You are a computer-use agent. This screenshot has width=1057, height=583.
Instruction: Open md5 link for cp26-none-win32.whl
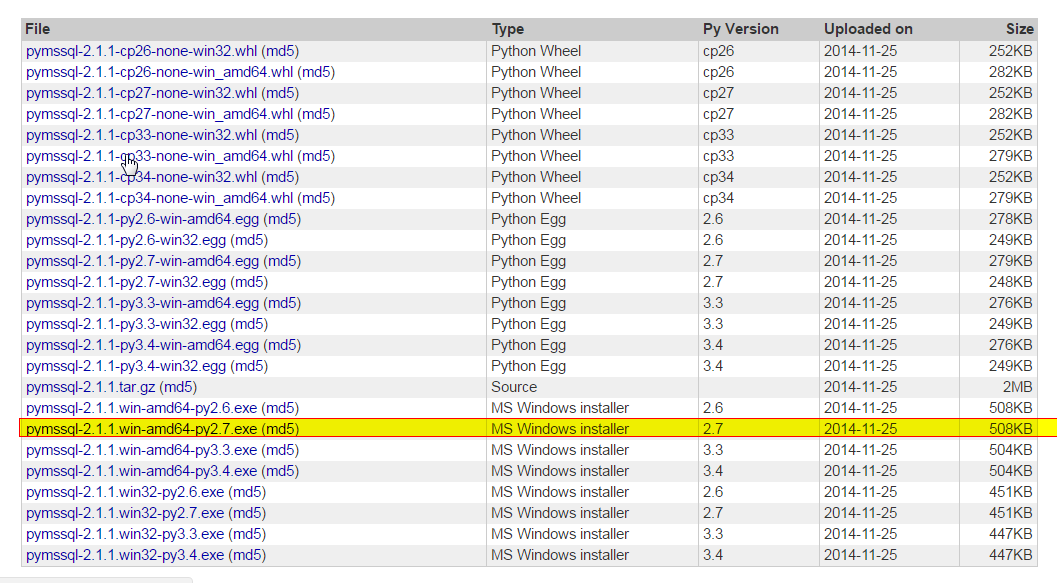(x=280, y=51)
